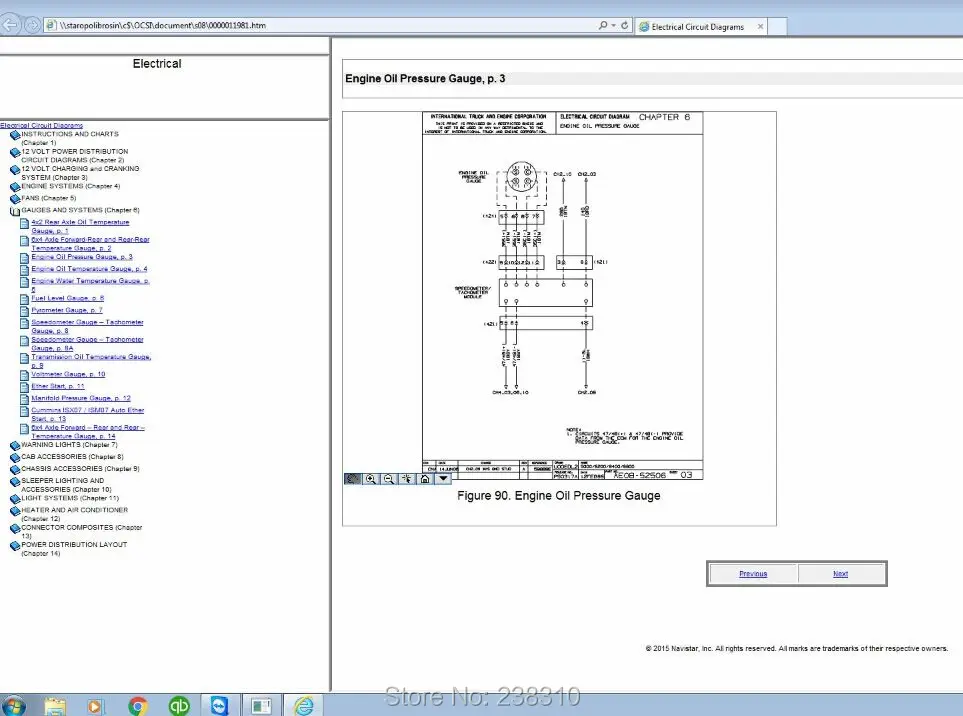This screenshot has width=963, height=716.
Task: Select the pan hand tool in diagram toolbar
Action: pos(353,479)
